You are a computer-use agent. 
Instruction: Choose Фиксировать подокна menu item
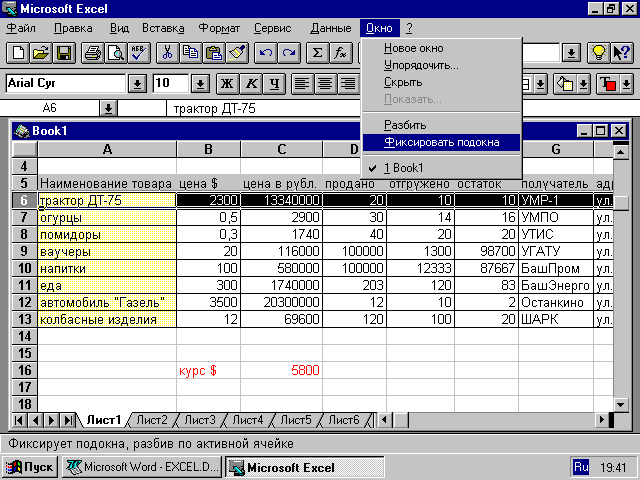441,142
